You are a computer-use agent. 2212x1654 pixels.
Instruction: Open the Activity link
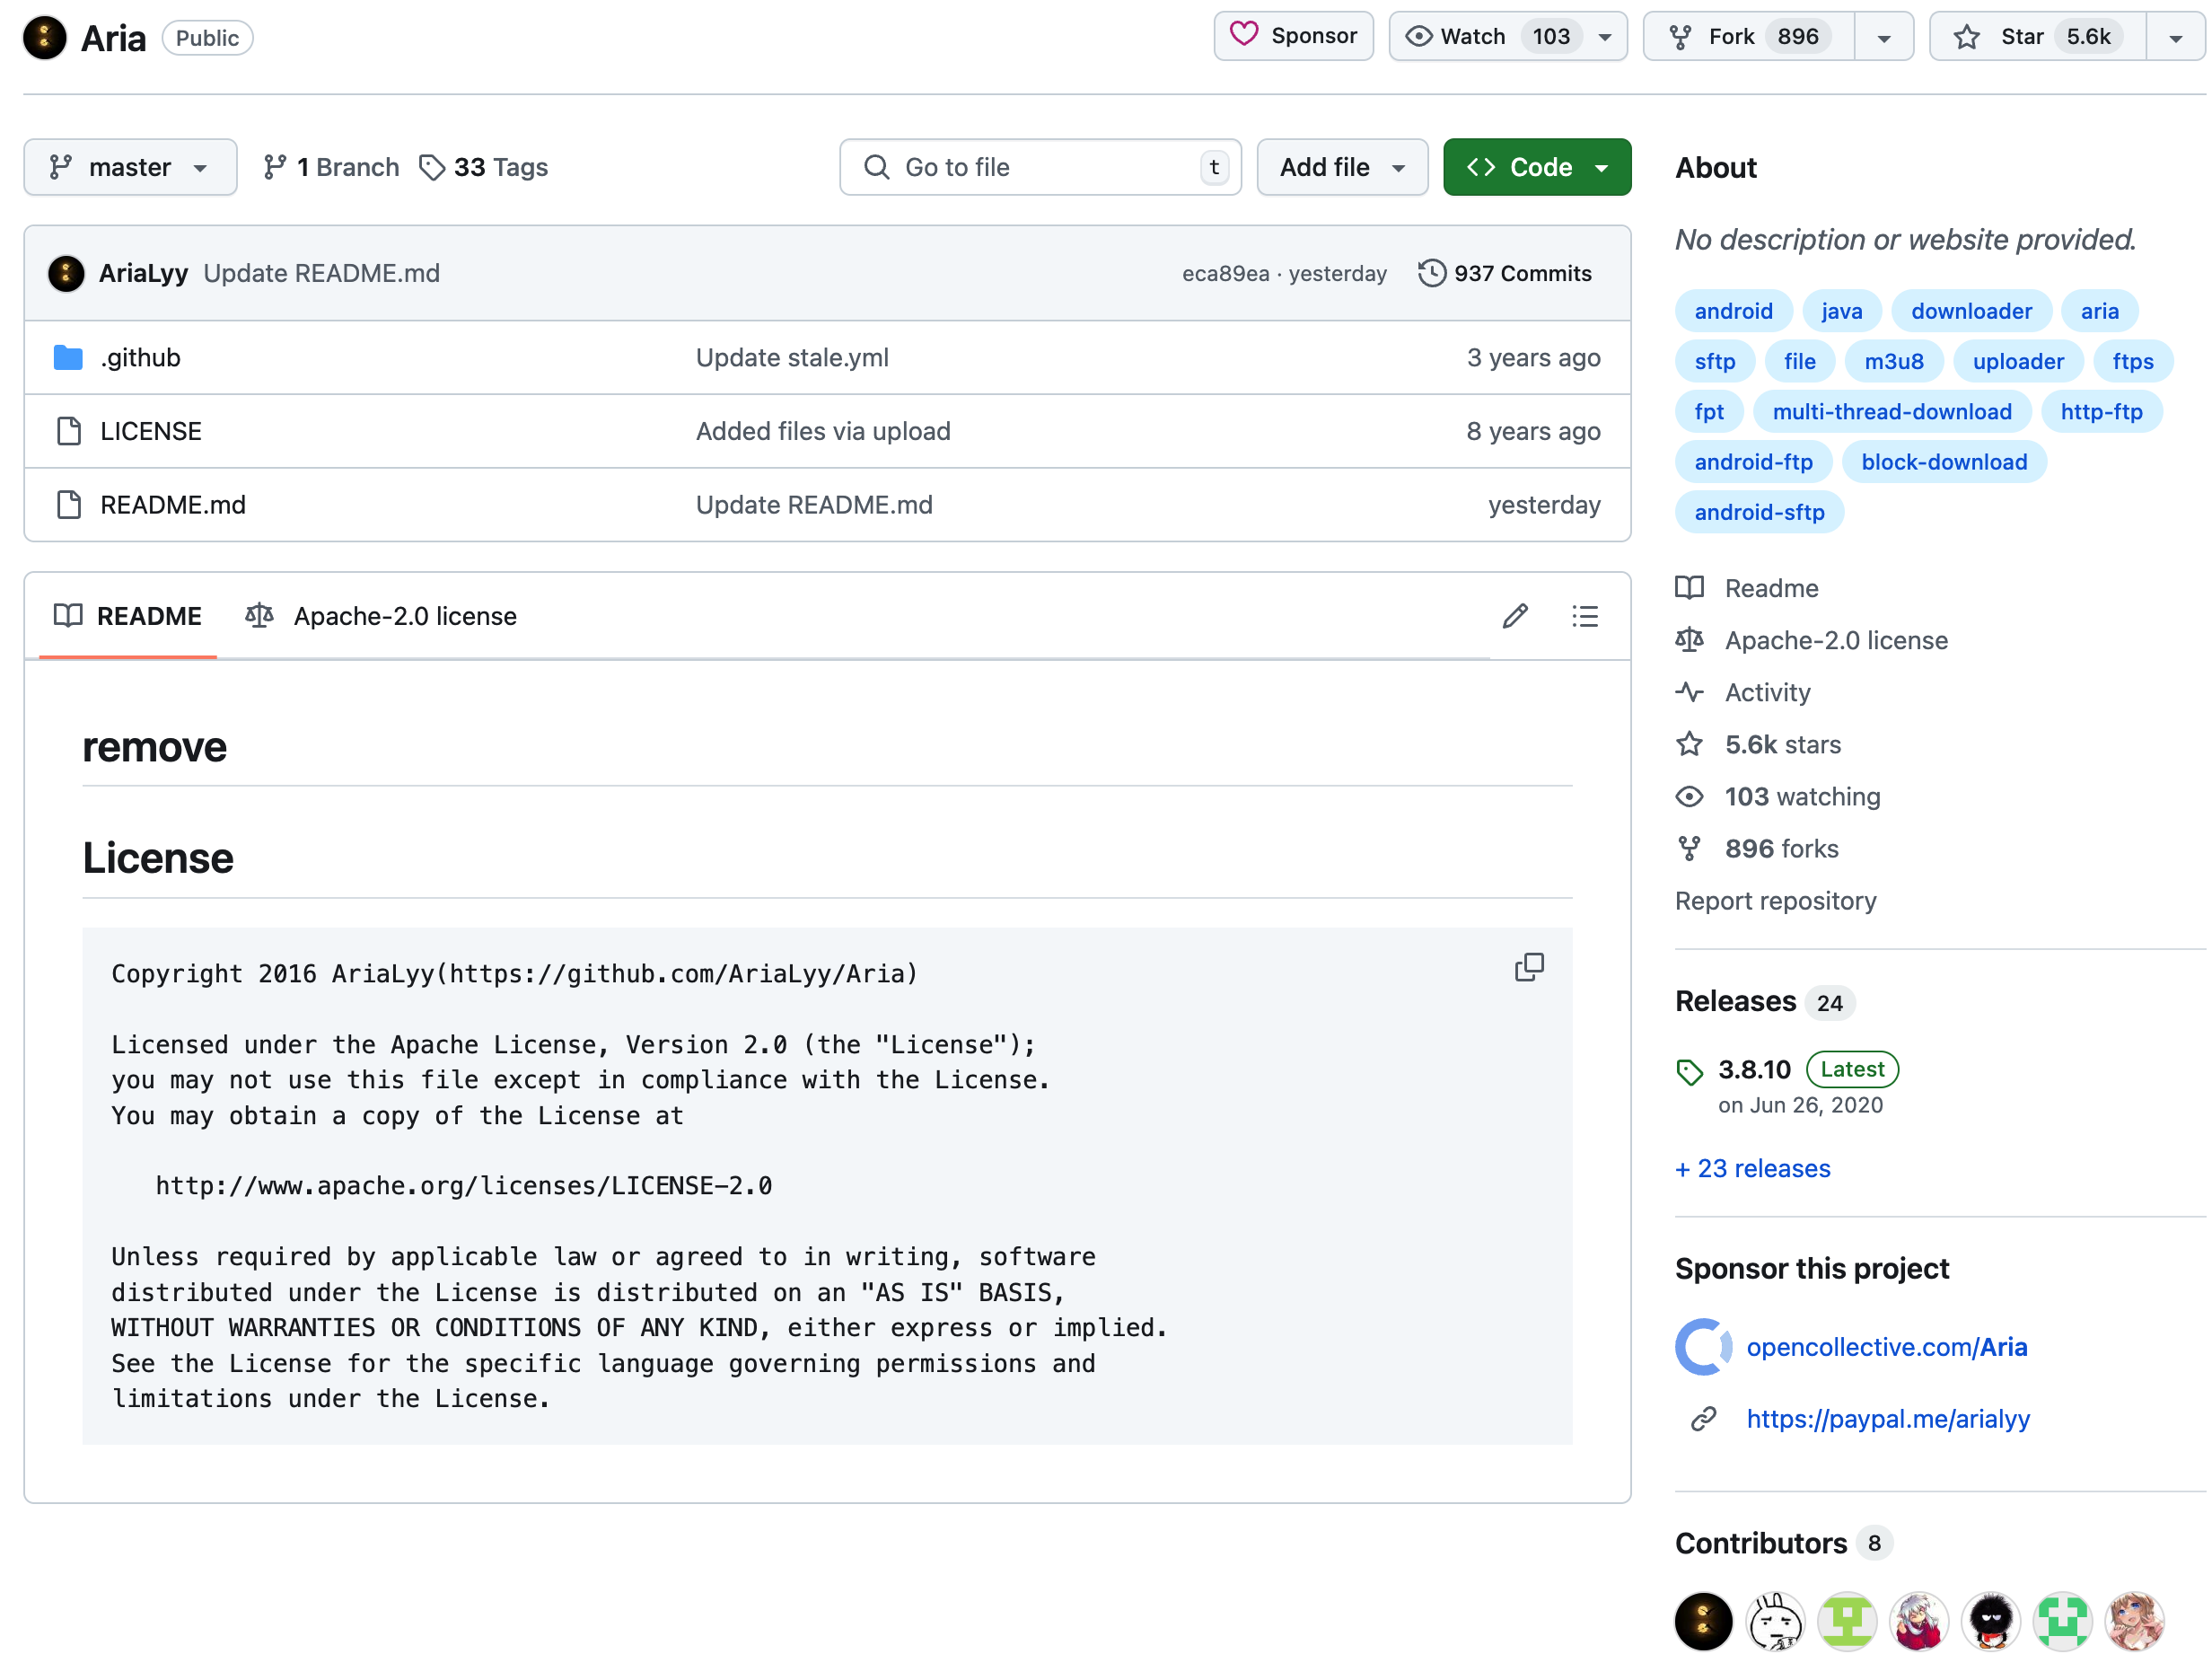click(1743, 692)
